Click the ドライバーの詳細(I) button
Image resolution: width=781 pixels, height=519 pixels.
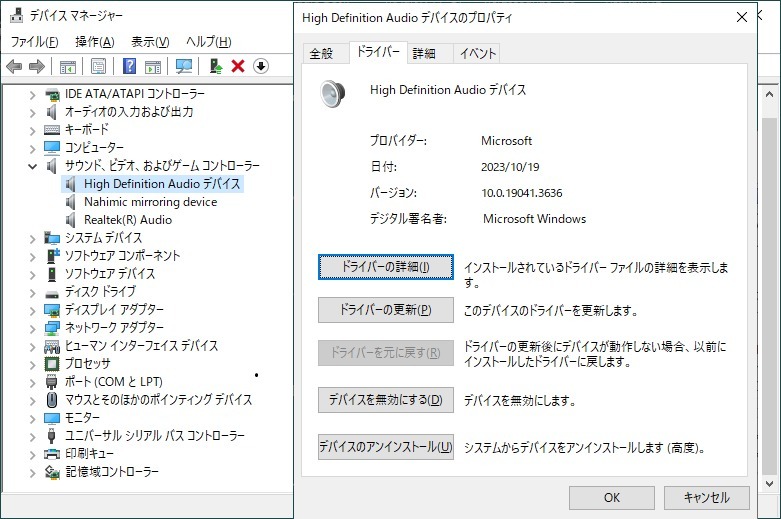pyautogui.click(x=386, y=267)
